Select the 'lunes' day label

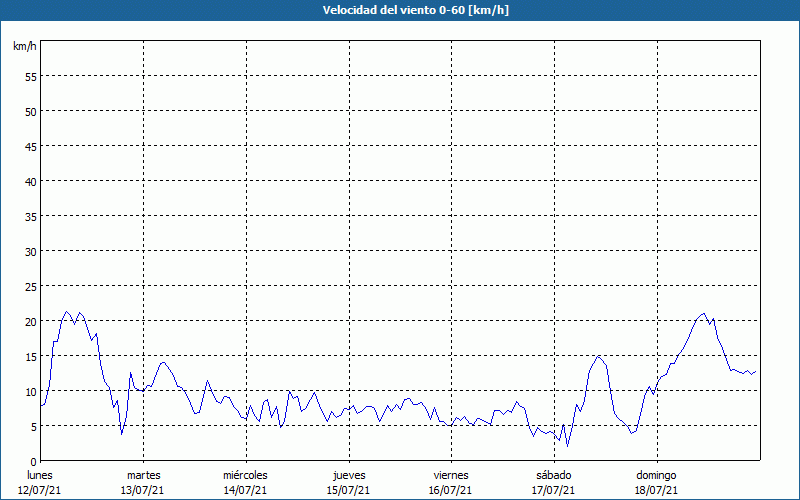click(x=40, y=475)
